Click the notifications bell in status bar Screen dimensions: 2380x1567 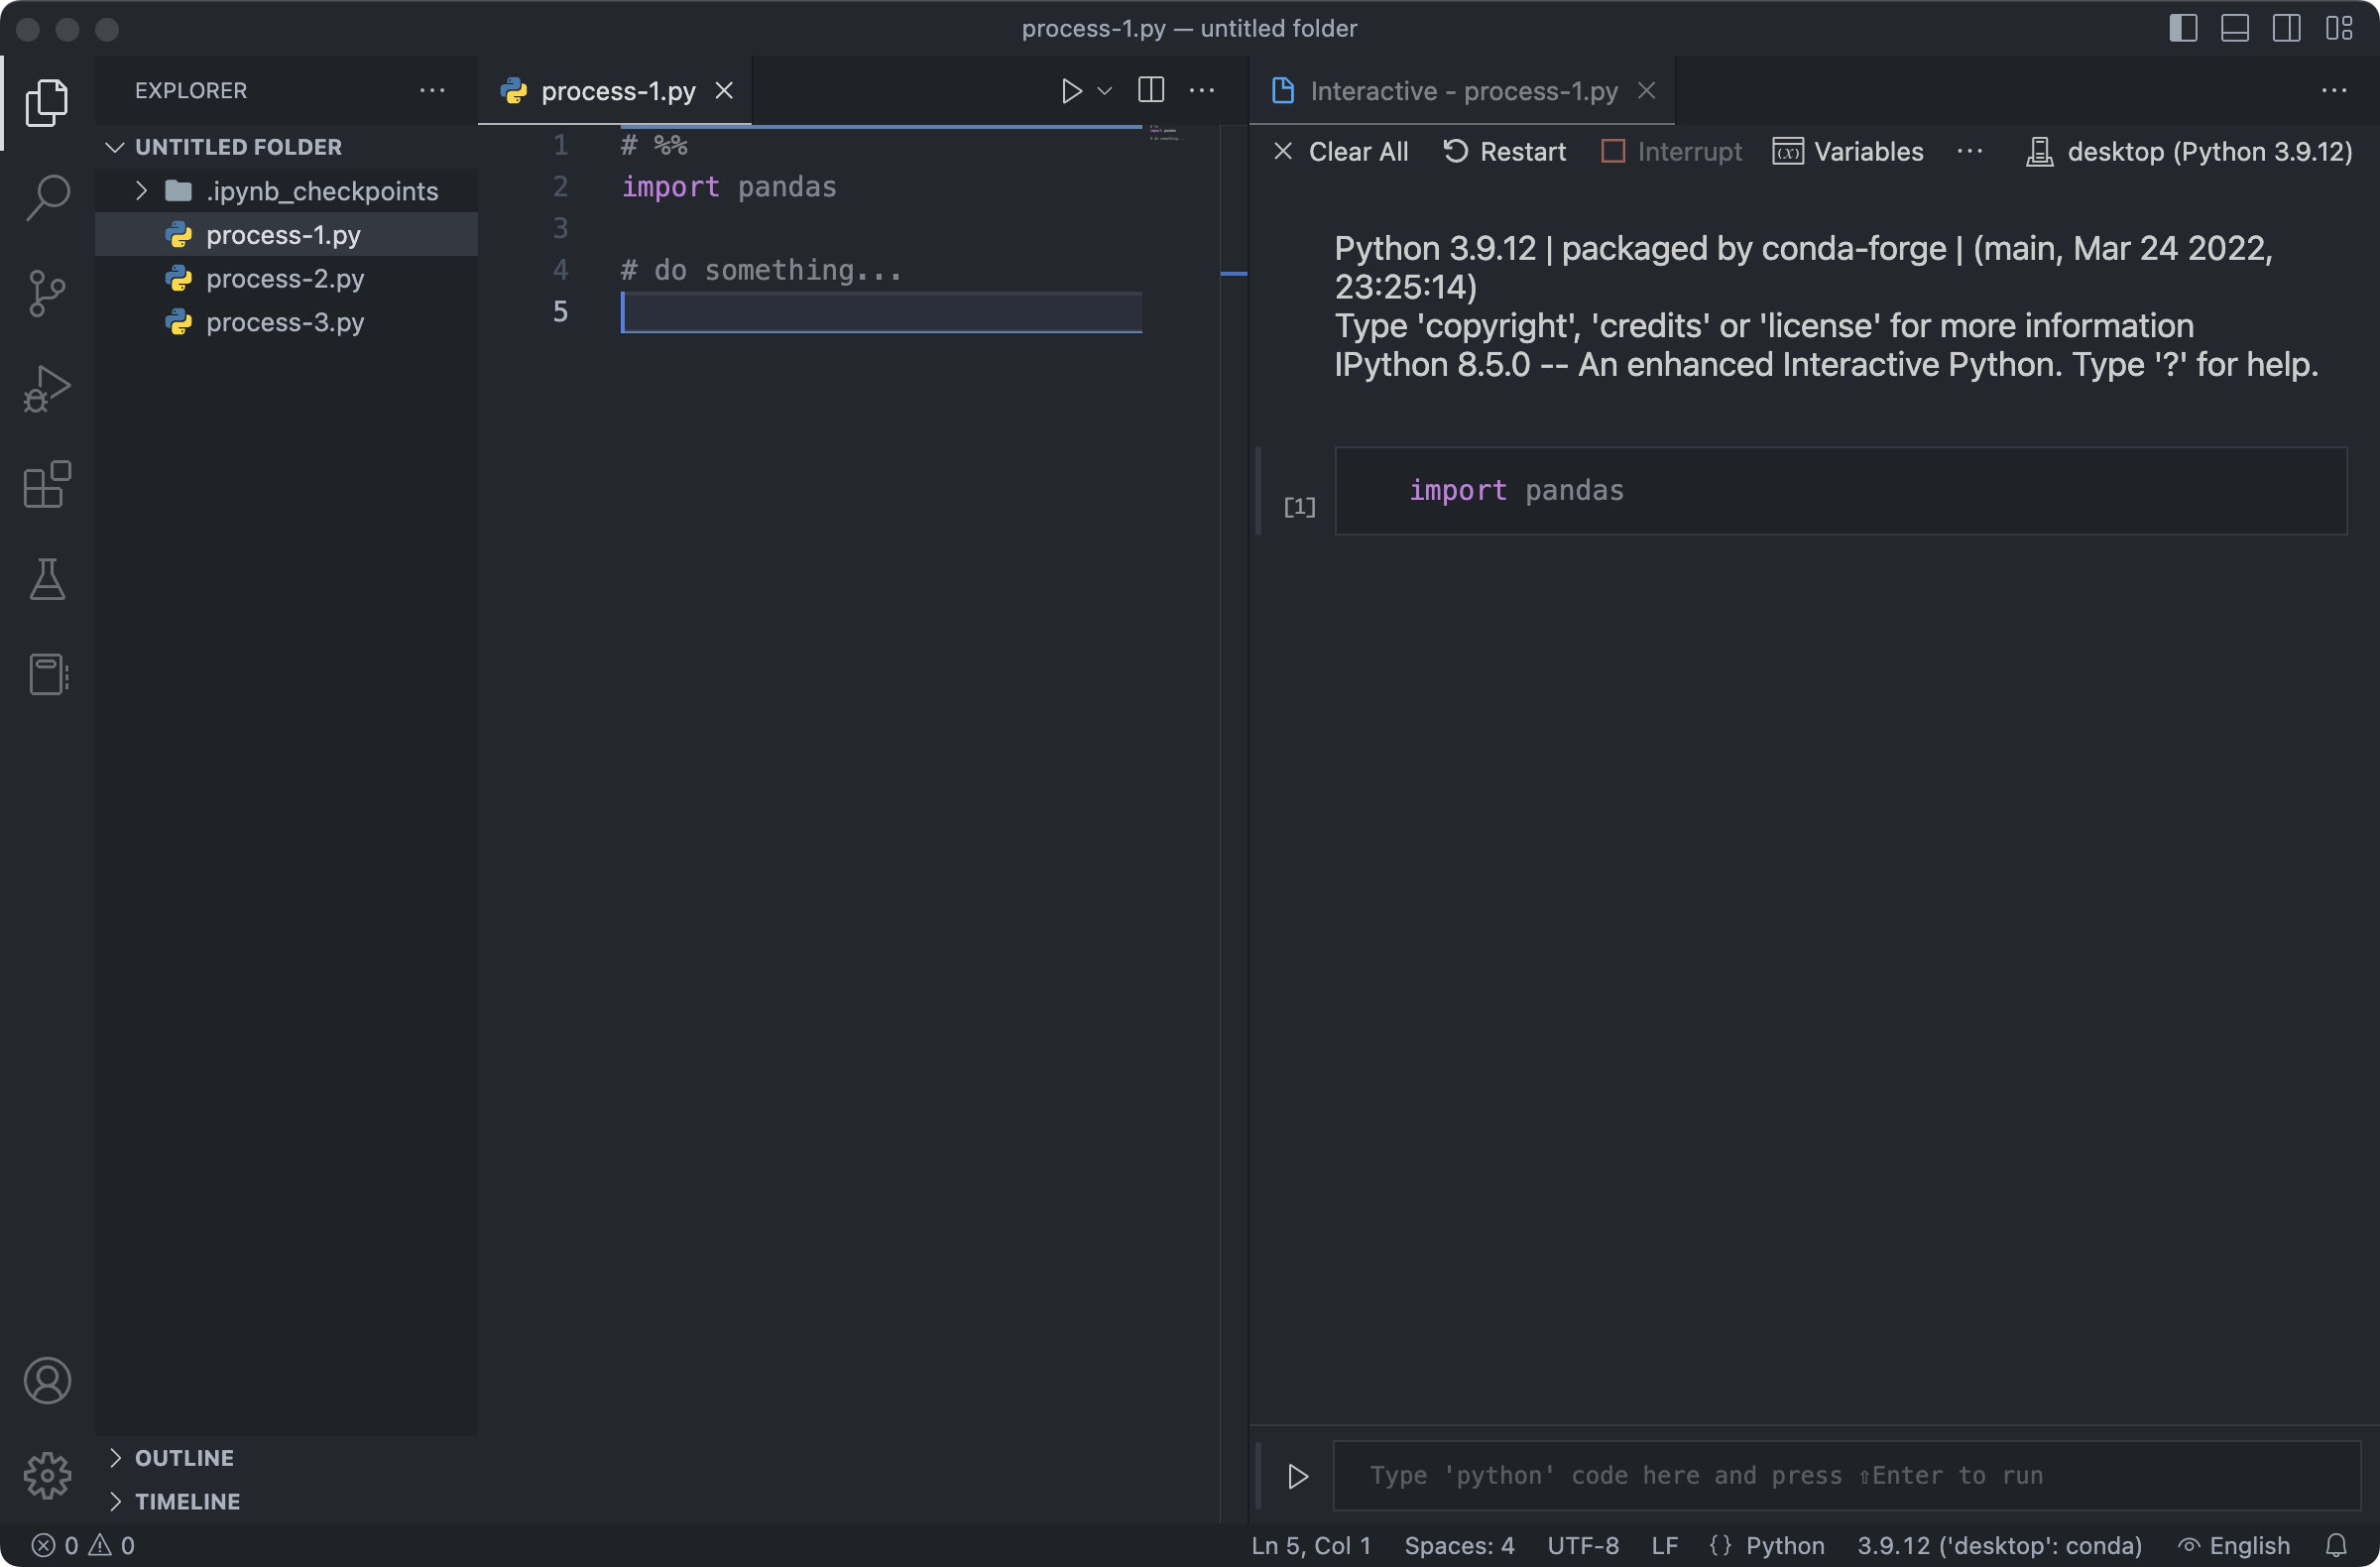tap(2336, 1545)
